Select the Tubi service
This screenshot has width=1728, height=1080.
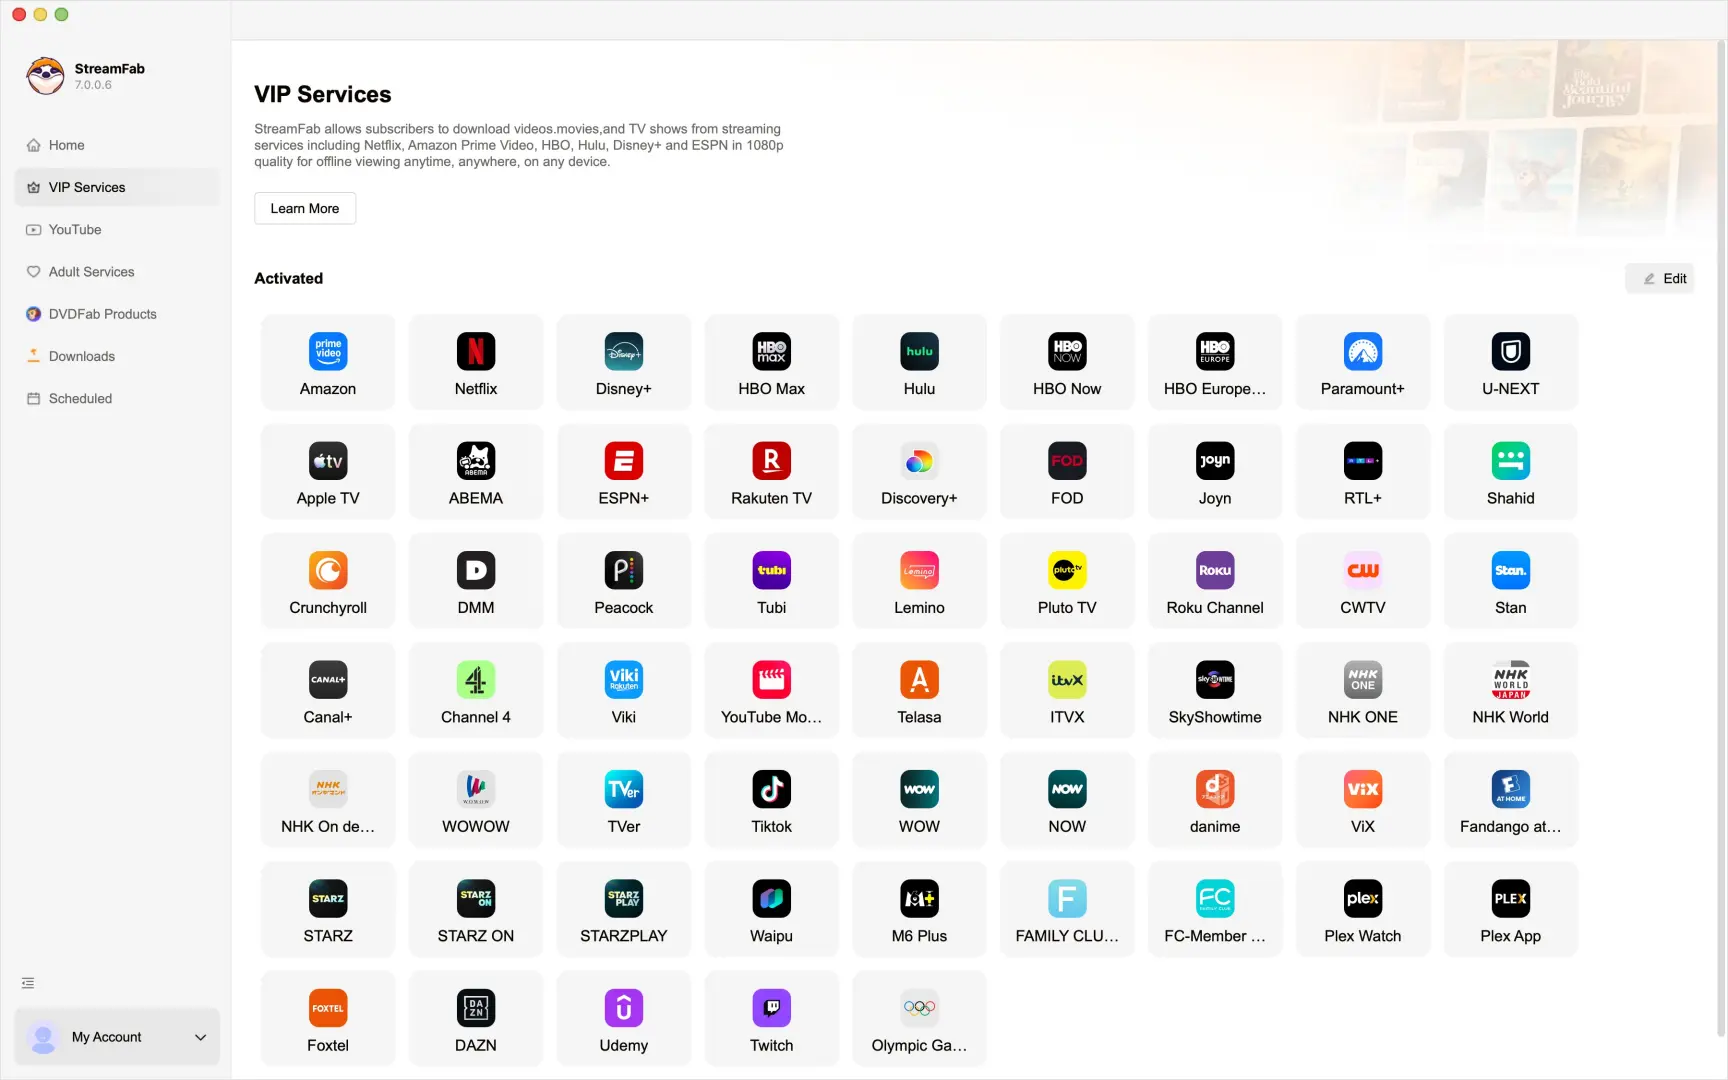[771, 582]
